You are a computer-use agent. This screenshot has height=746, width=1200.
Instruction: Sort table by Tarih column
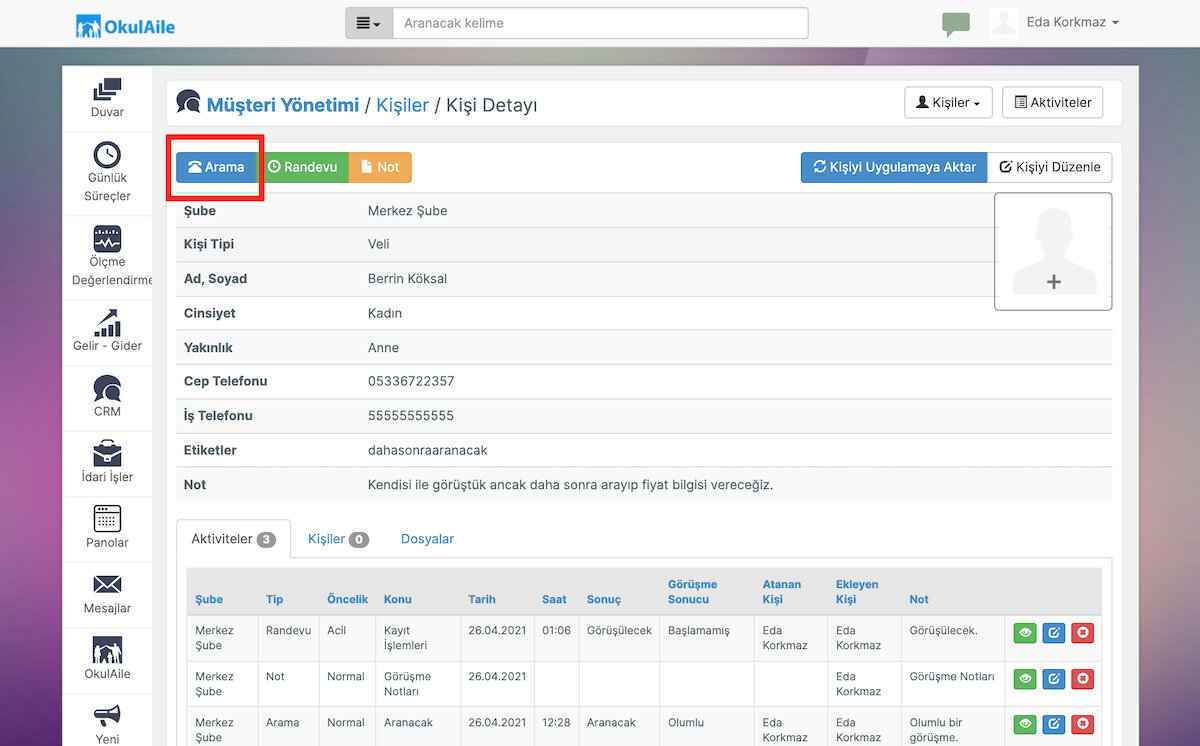coord(482,599)
